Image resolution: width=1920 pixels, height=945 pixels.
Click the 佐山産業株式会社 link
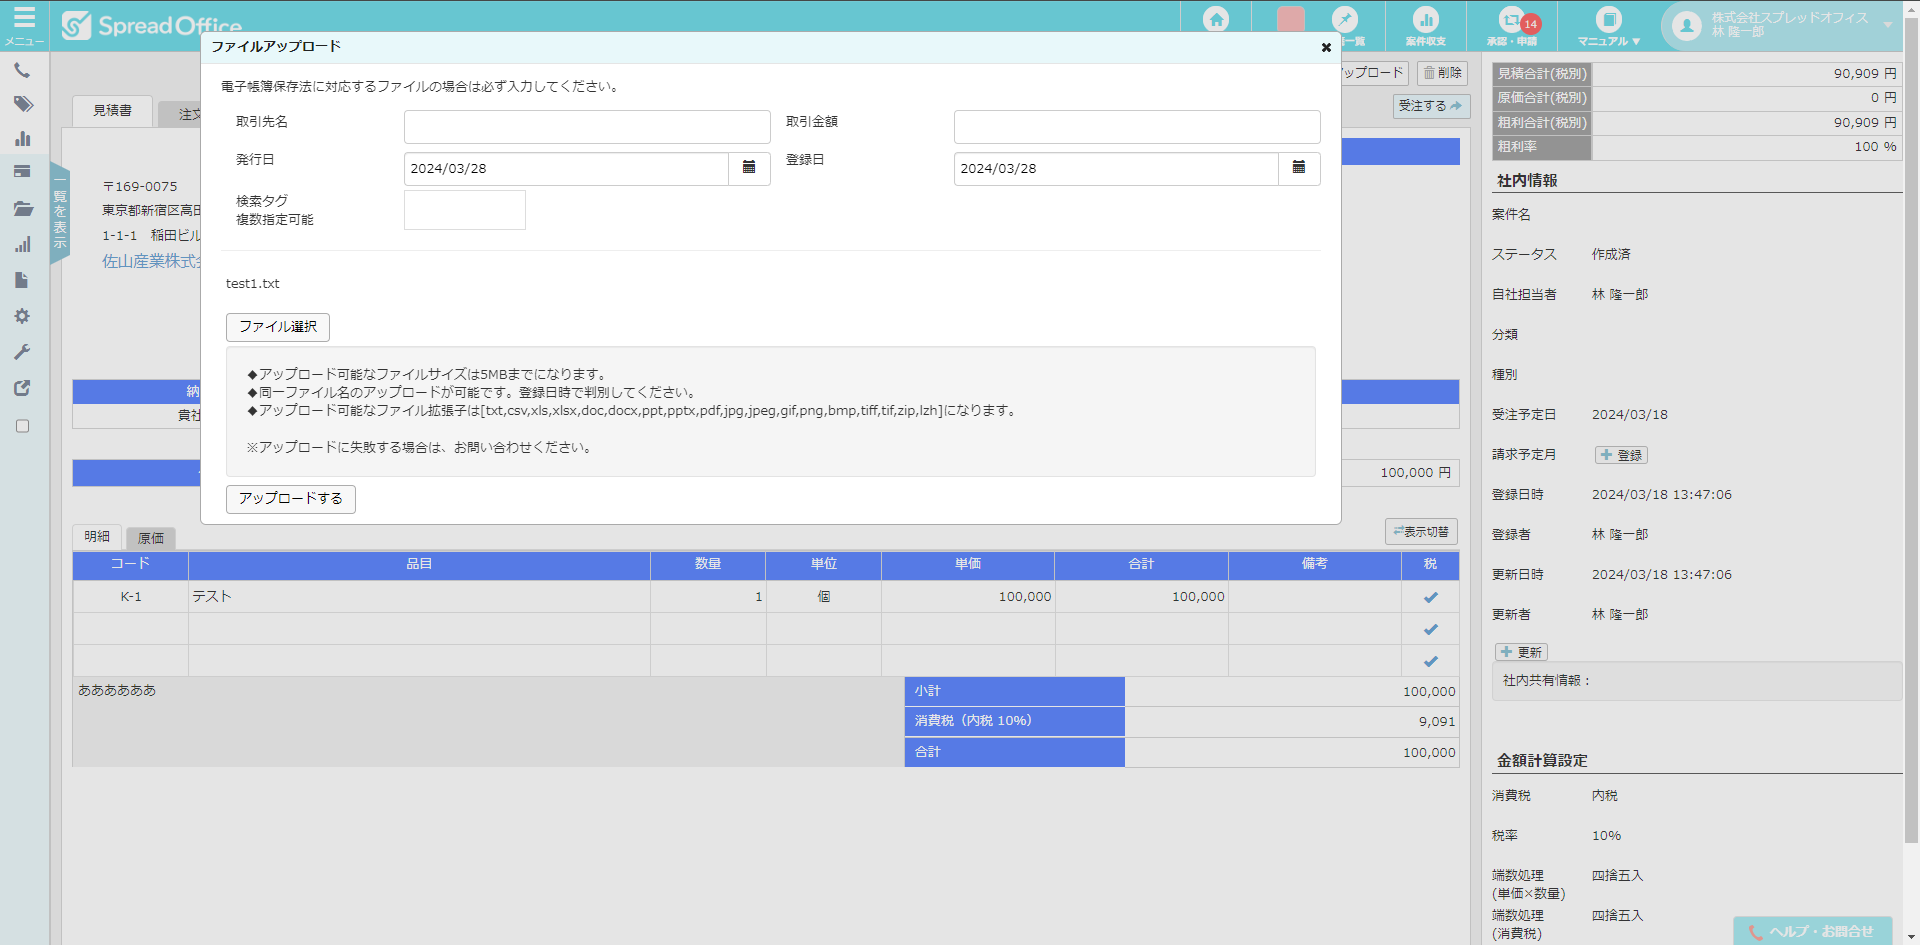152,261
